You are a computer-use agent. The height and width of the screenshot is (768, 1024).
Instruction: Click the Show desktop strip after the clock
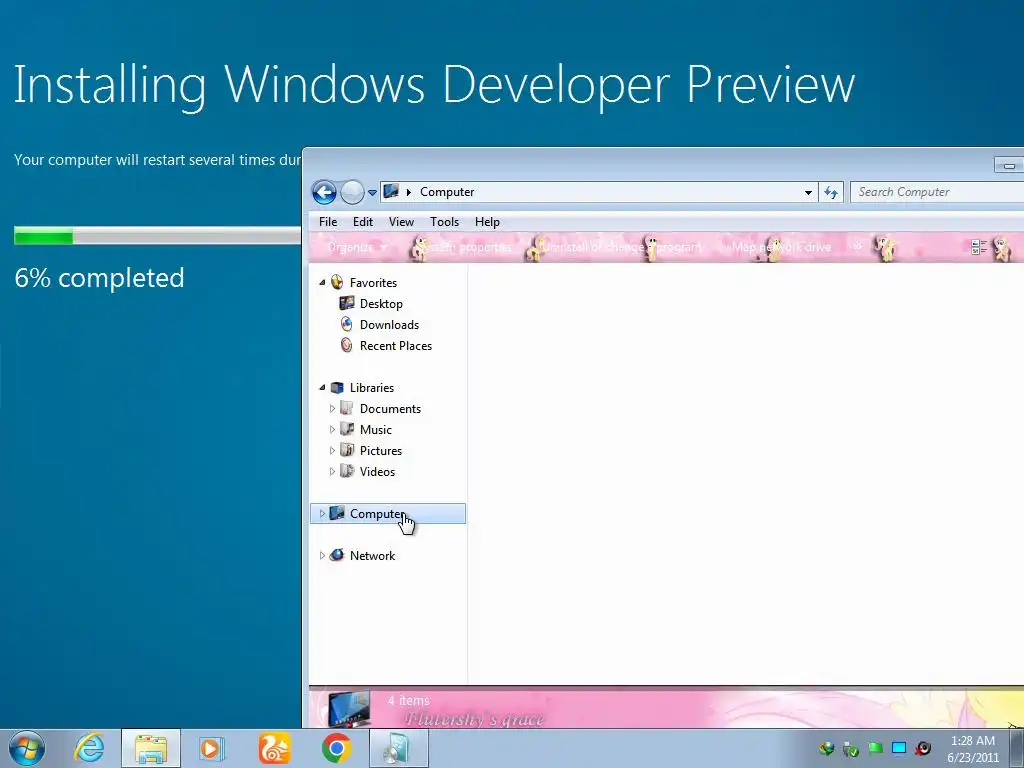pyautogui.click(x=1016, y=748)
